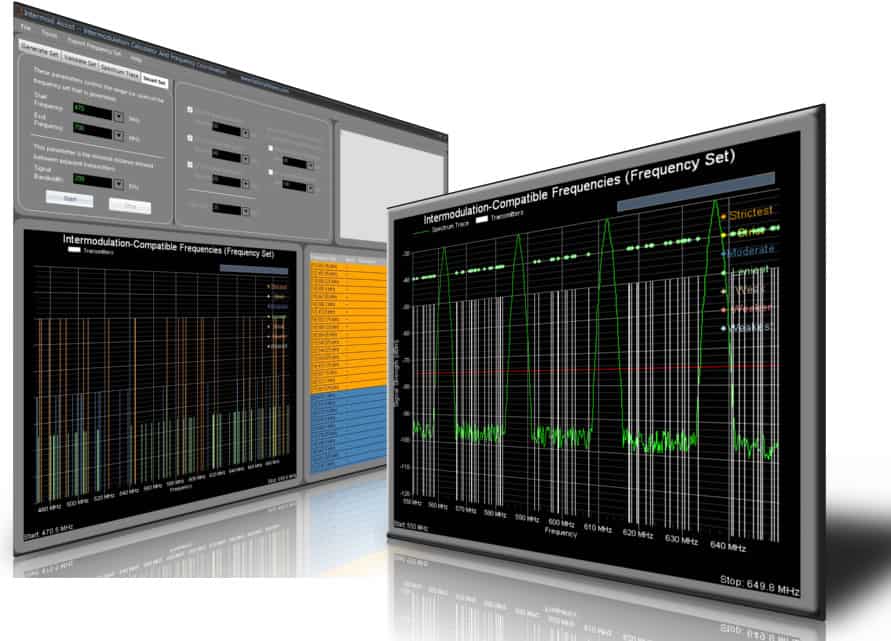891x641 pixels.
Task: Select the Weakest legend entry in the front chart
Action: pyautogui.click(x=747, y=327)
